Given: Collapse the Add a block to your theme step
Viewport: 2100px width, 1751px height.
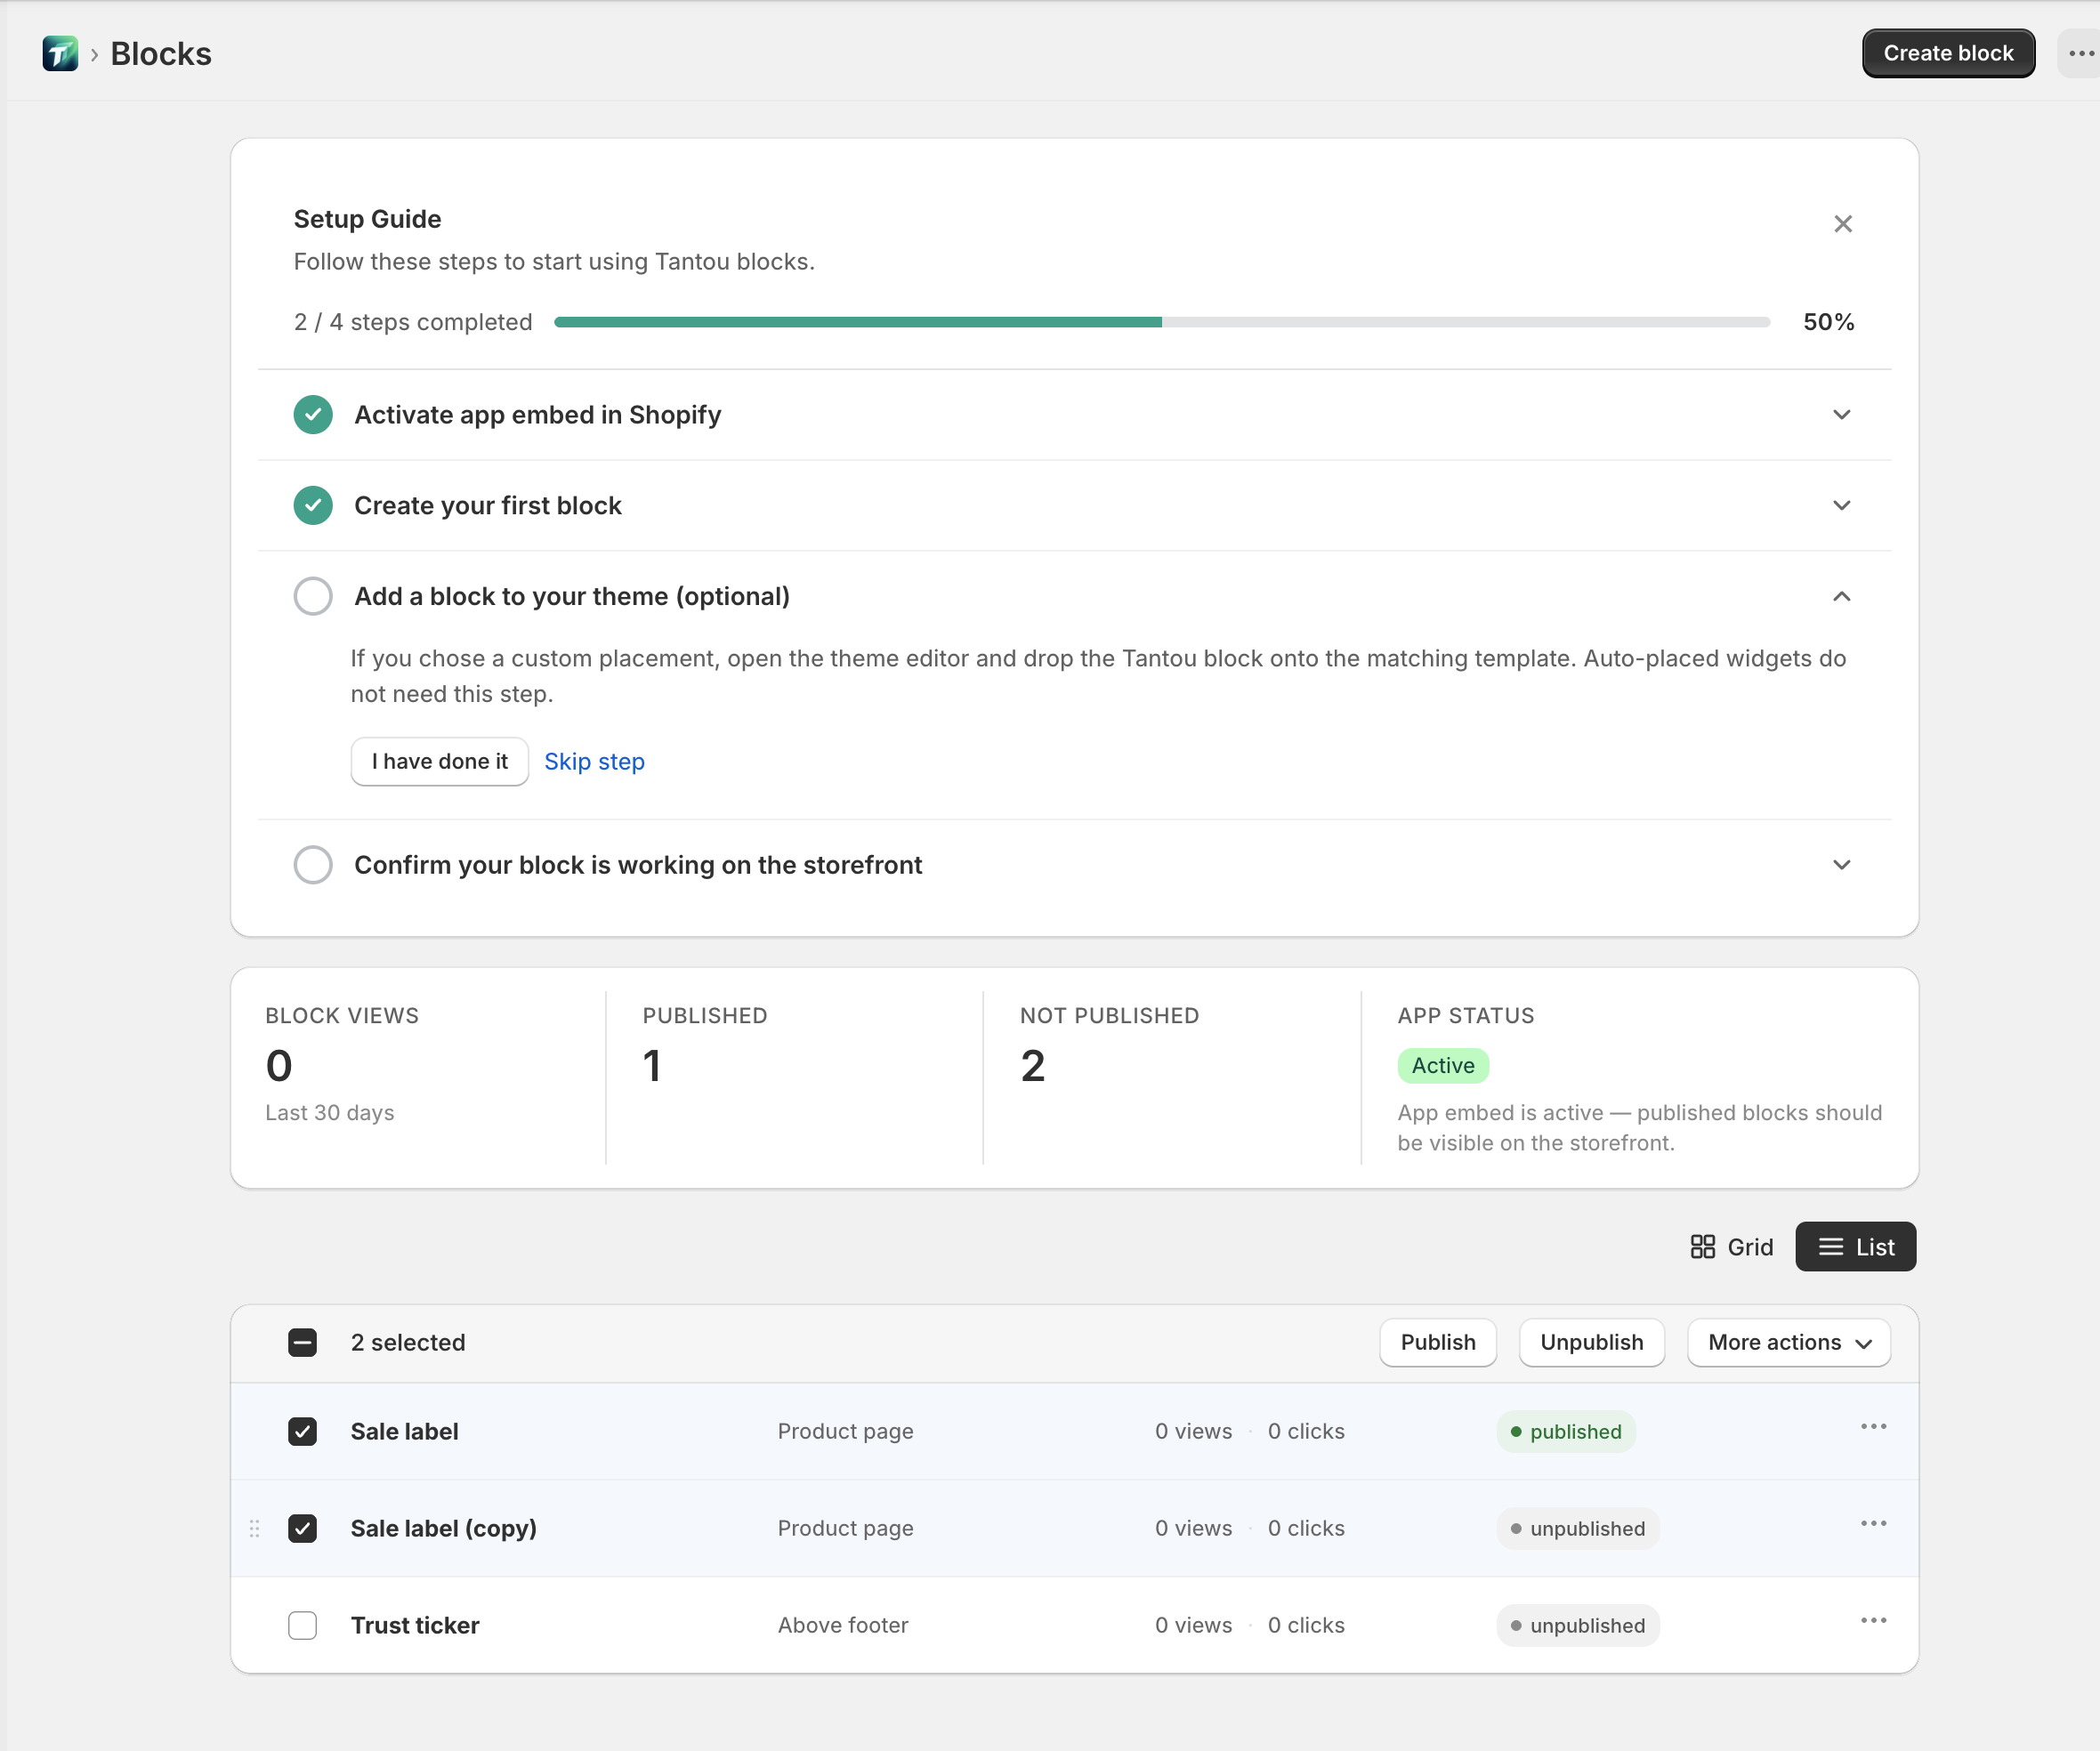Looking at the screenshot, I should tap(1842, 597).
